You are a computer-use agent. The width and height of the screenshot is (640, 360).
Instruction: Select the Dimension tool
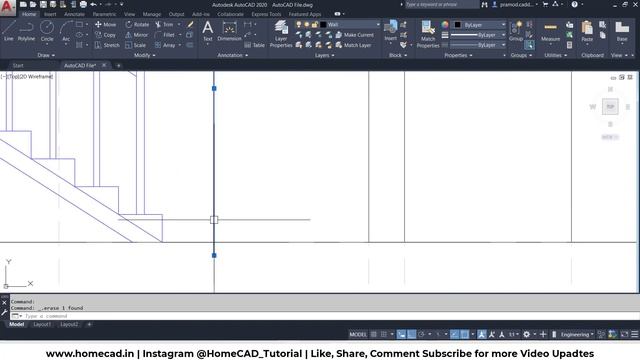[229, 31]
